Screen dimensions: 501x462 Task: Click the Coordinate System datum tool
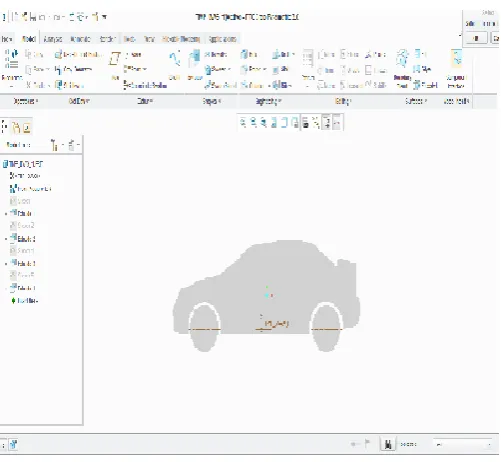pyautogui.click(x=145, y=86)
